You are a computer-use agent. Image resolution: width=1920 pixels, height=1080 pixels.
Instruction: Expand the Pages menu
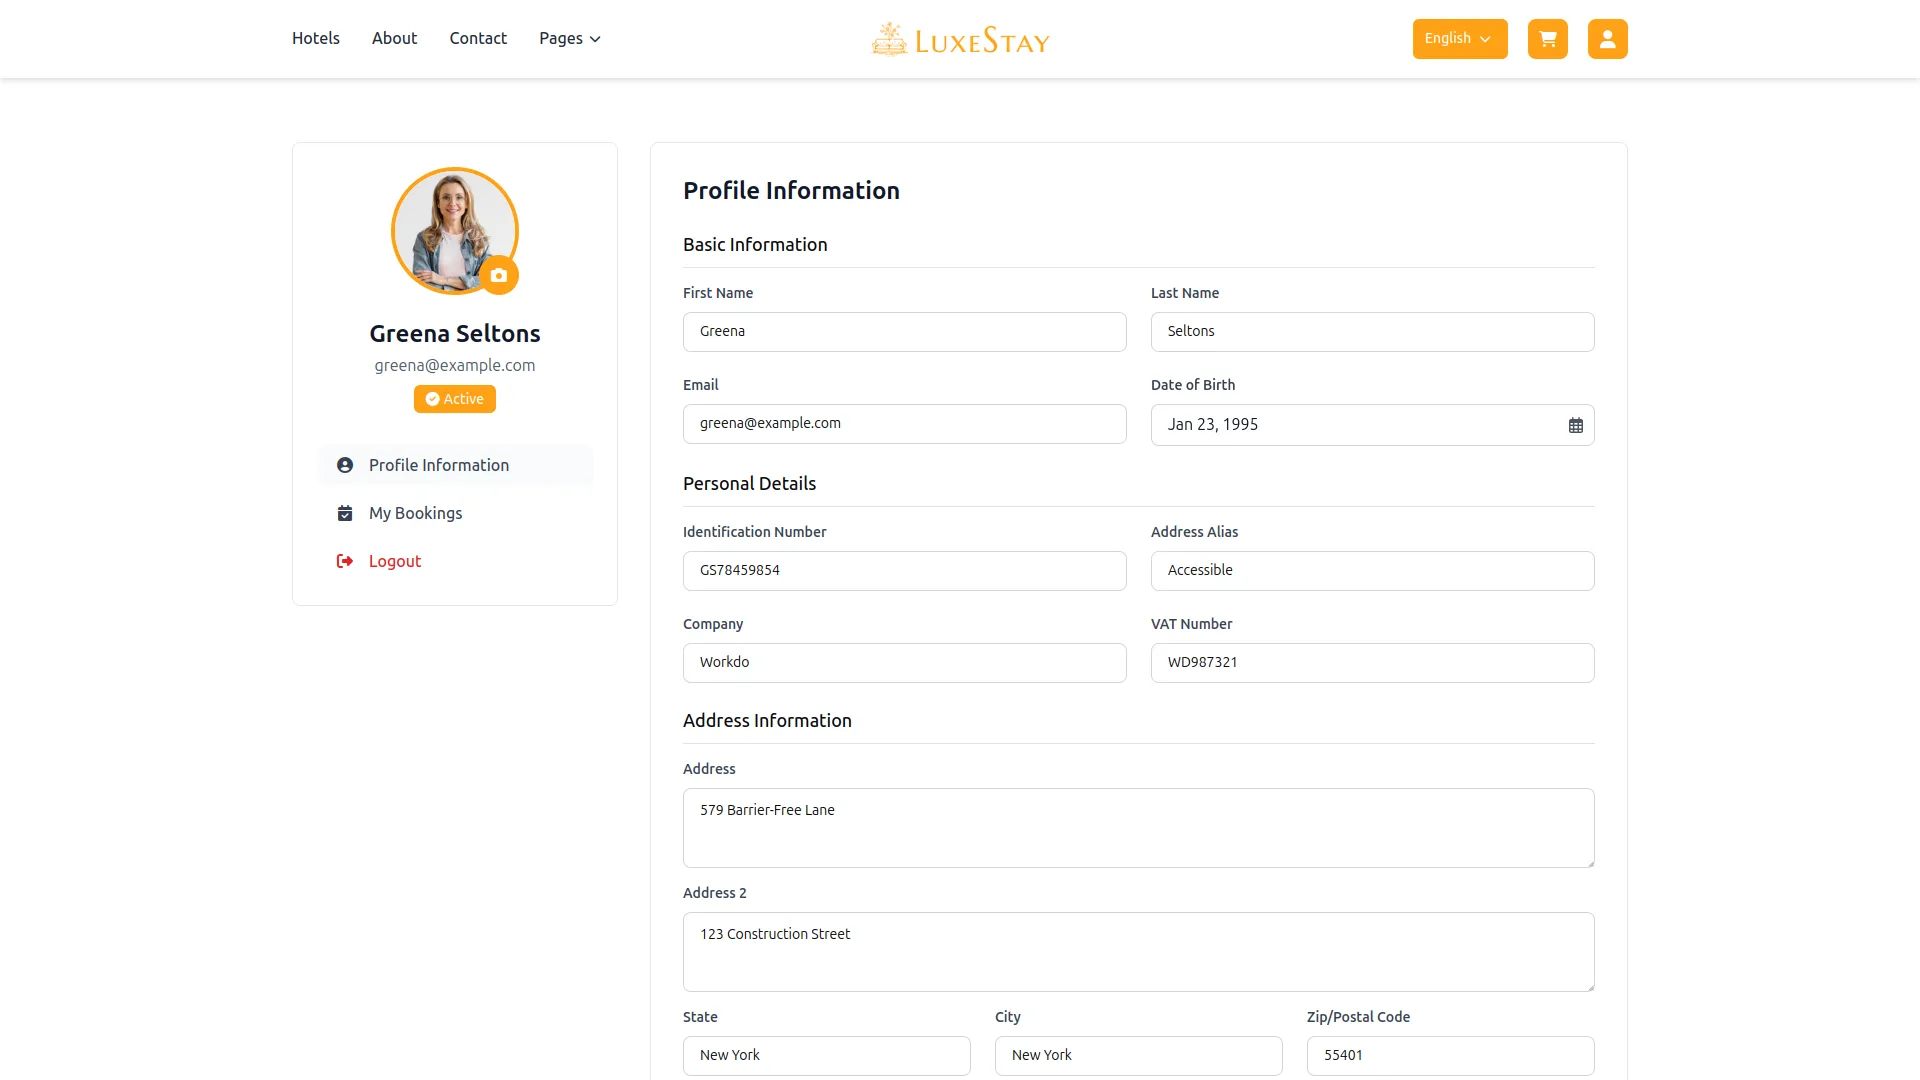570,38
